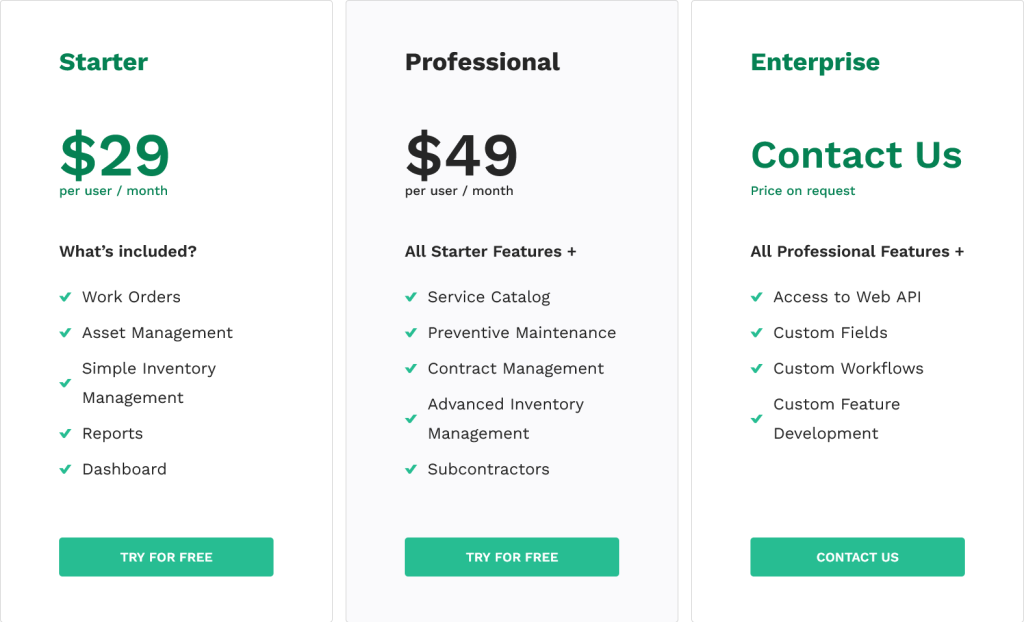Click the checkmark beside Dashboard
1024x622 pixels.
[x=65, y=469]
